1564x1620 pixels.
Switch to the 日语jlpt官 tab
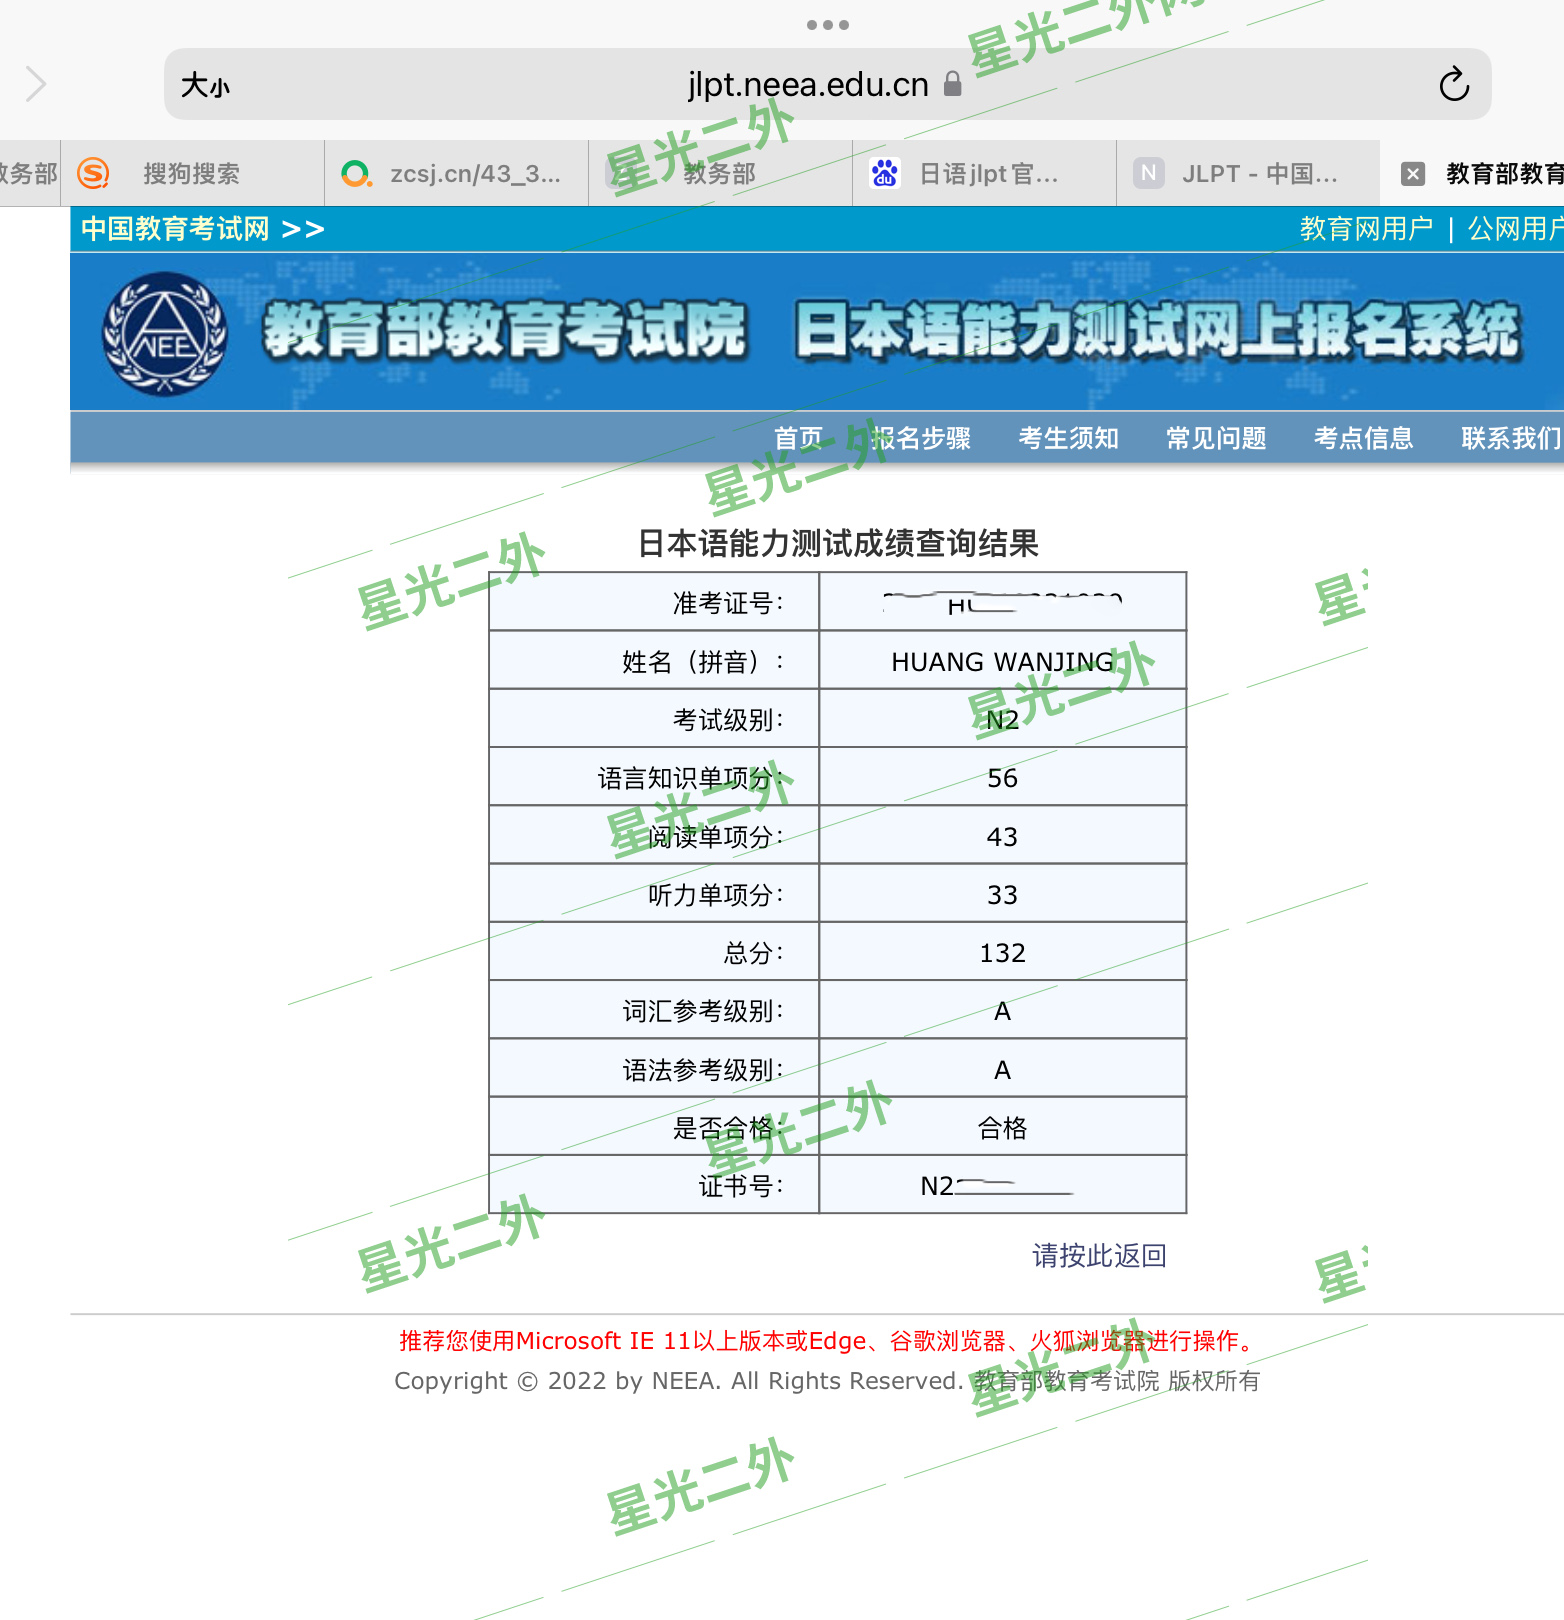click(x=985, y=174)
